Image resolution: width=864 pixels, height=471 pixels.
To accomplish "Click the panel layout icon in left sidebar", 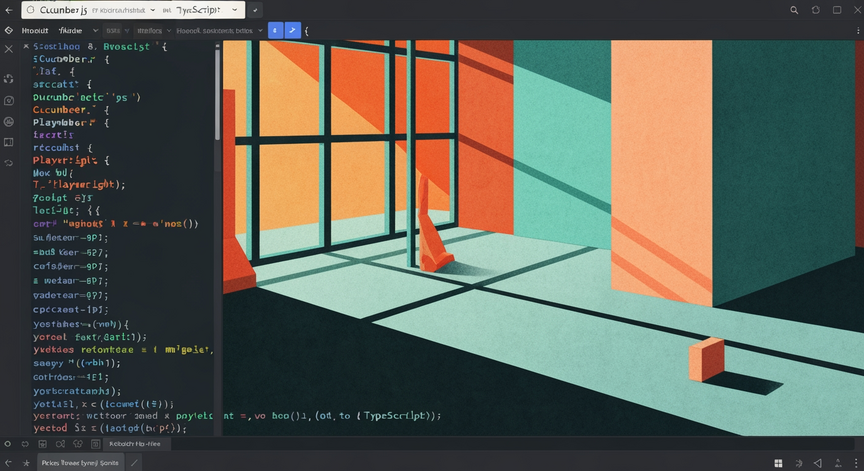I will [x=9, y=142].
